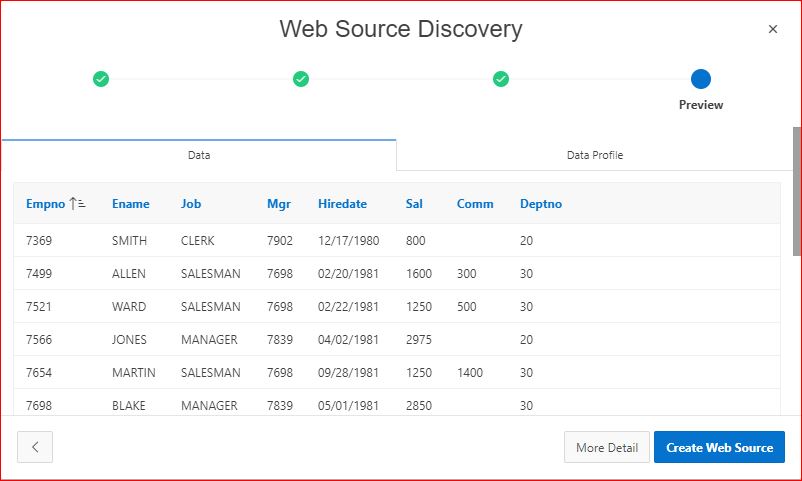Open More Detail options
Image resolution: width=802 pixels, height=481 pixels.
click(607, 447)
